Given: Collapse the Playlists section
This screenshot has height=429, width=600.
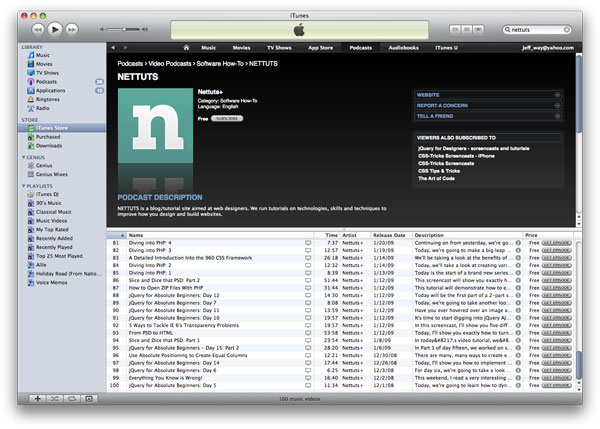Looking at the screenshot, I should (24, 186).
